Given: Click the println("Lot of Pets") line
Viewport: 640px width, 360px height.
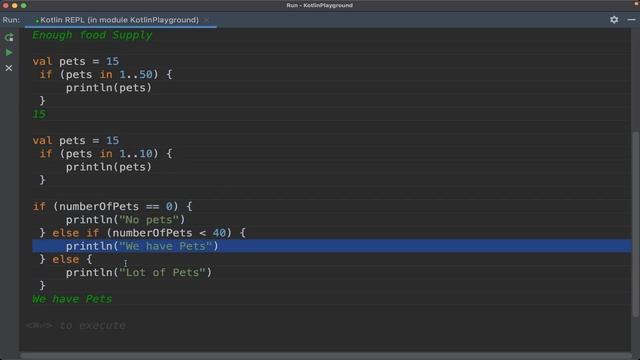Looking at the screenshot, I should click(x=139, y=272).
